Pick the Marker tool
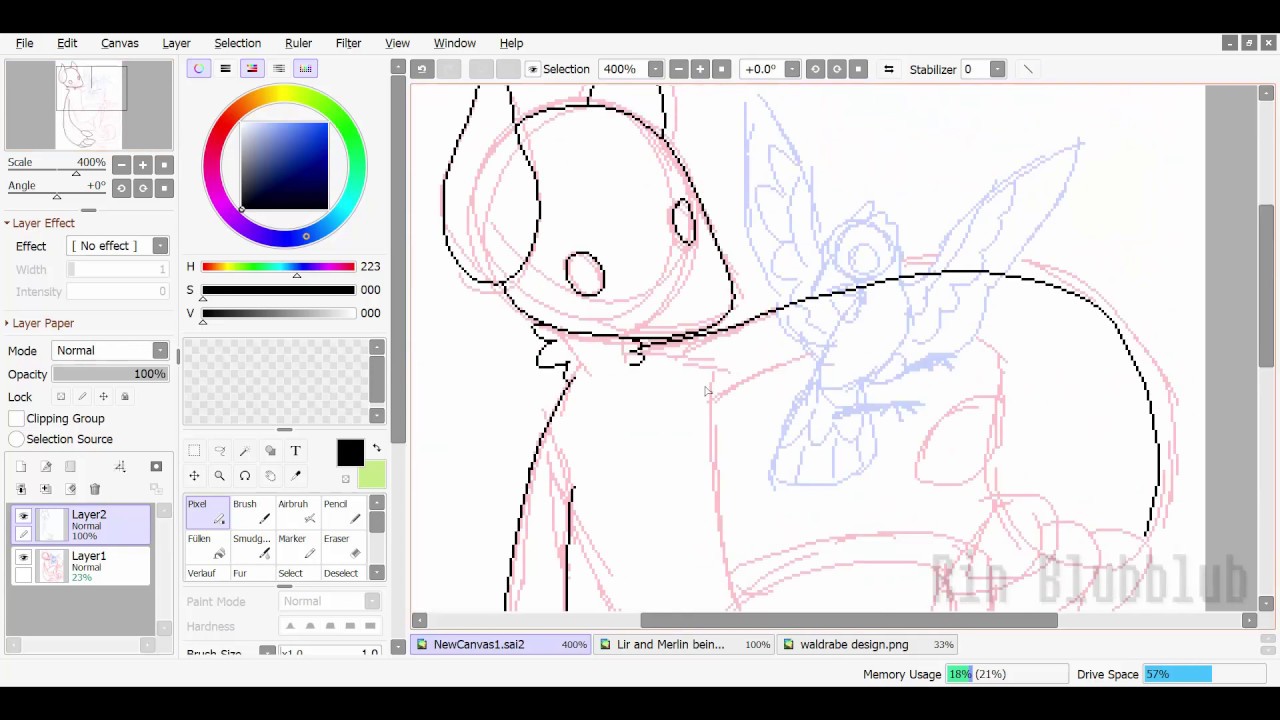This screenshot has width=1280, height=720. click(x=297, y=546)
